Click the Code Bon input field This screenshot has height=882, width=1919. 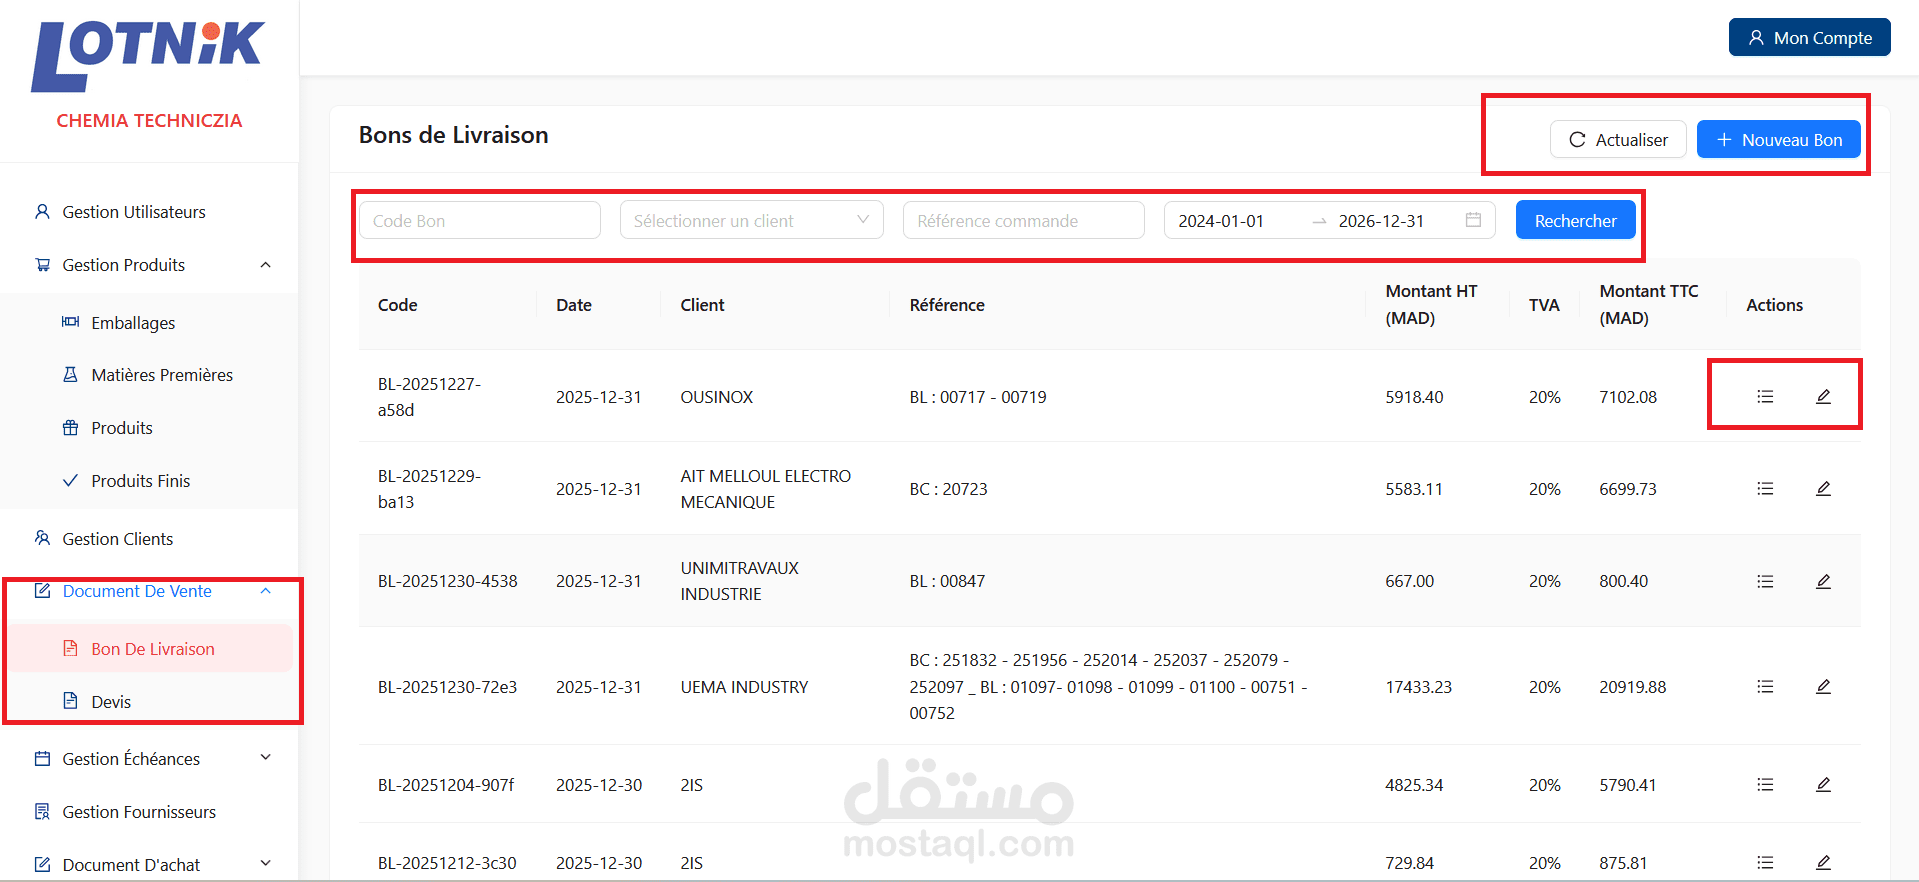click(480, 220)
